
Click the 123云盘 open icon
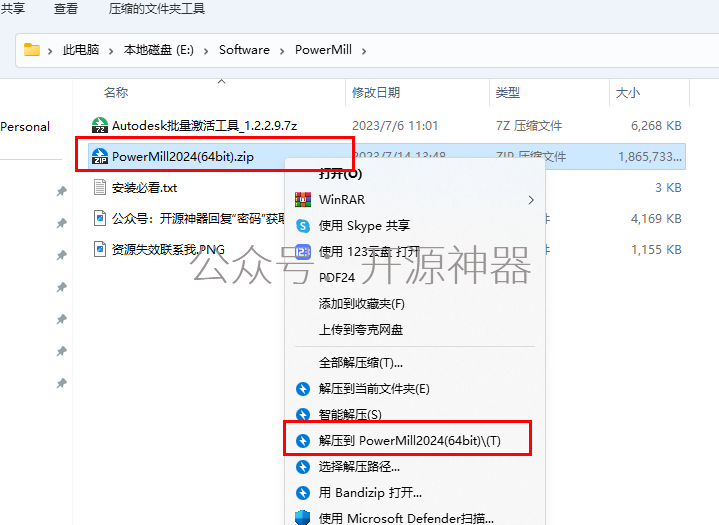(303, 252)
